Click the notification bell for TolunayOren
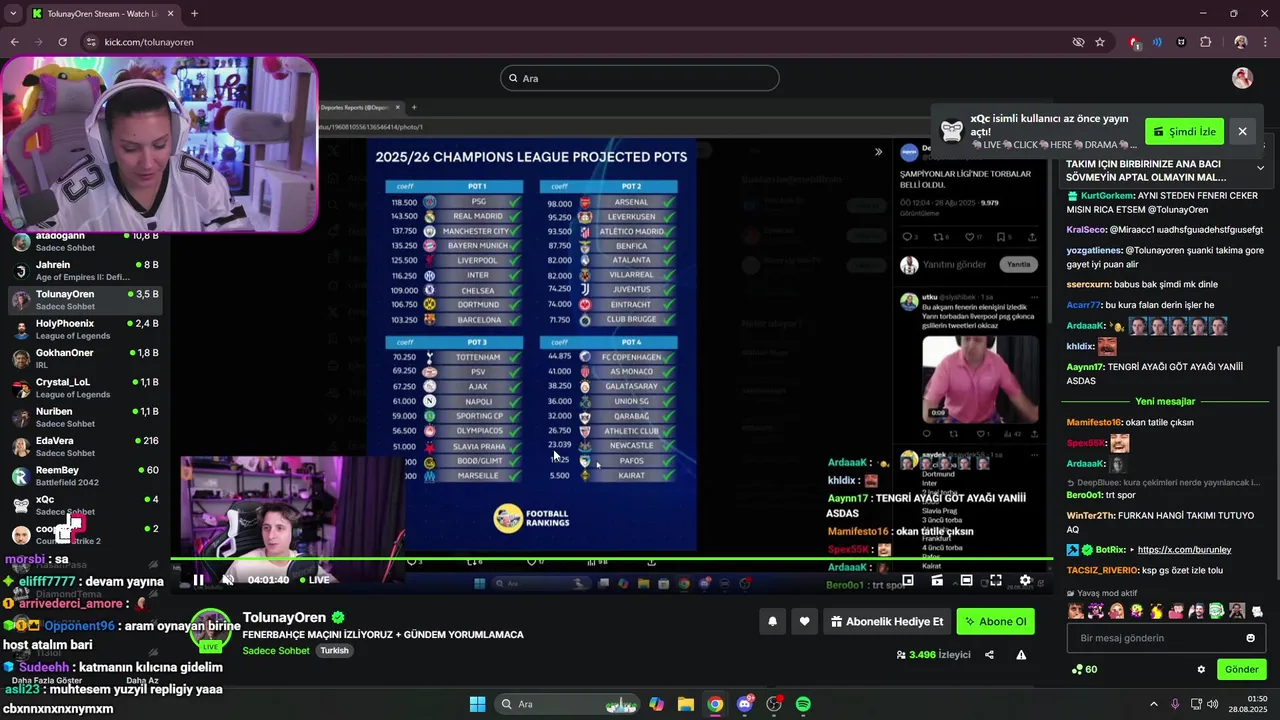Image resolution: width=1280 pixels, height=720 pixels. pos(772,622)
